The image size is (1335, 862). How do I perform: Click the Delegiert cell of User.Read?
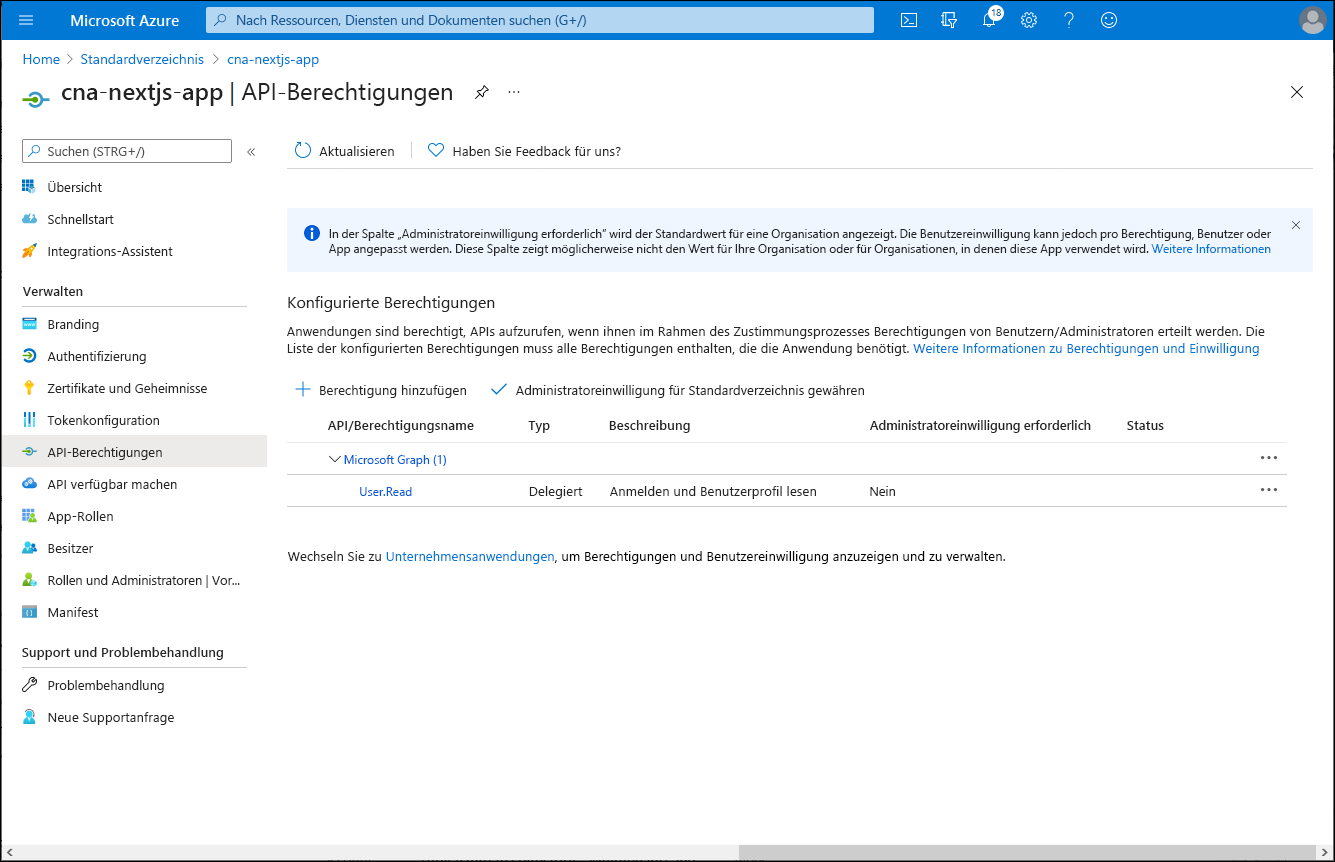click(556, 491)
